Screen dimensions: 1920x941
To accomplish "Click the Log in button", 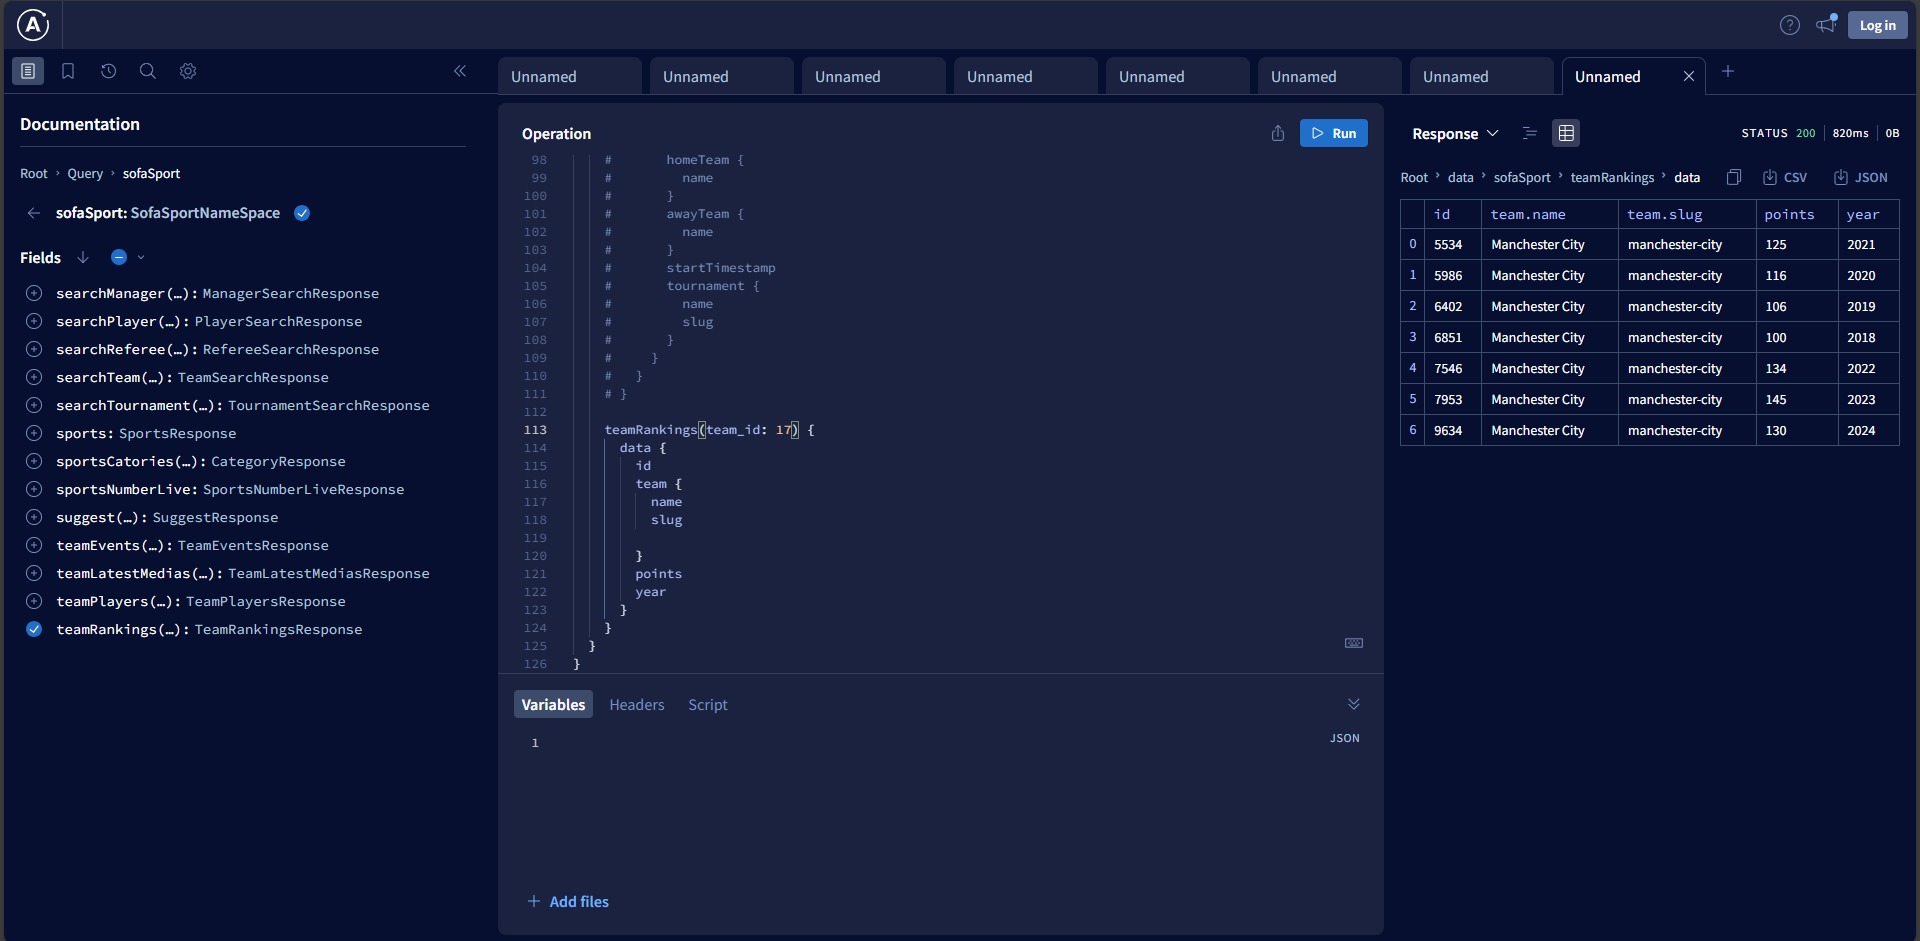I will [1878, 25].
